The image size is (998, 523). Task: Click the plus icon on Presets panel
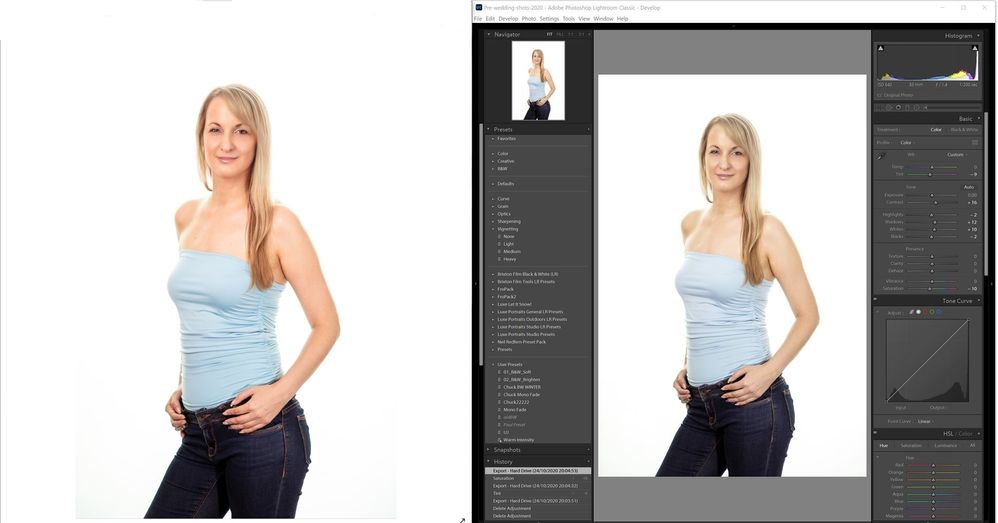(x=588, y=129)
